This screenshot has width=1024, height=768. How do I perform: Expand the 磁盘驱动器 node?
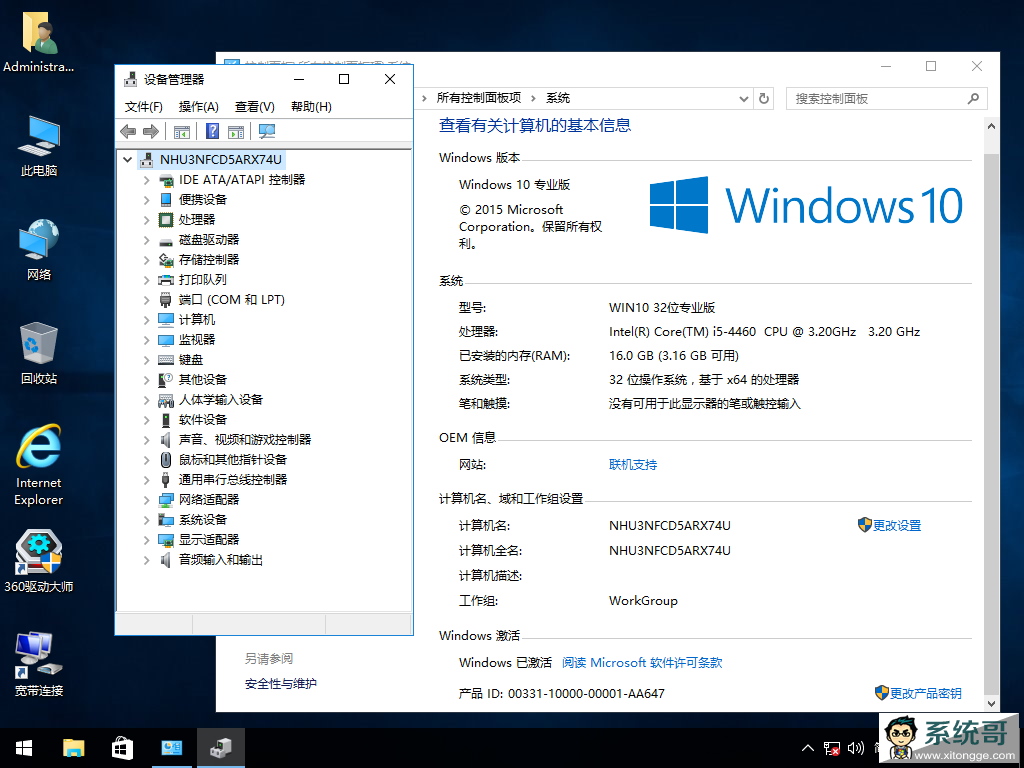146,240
